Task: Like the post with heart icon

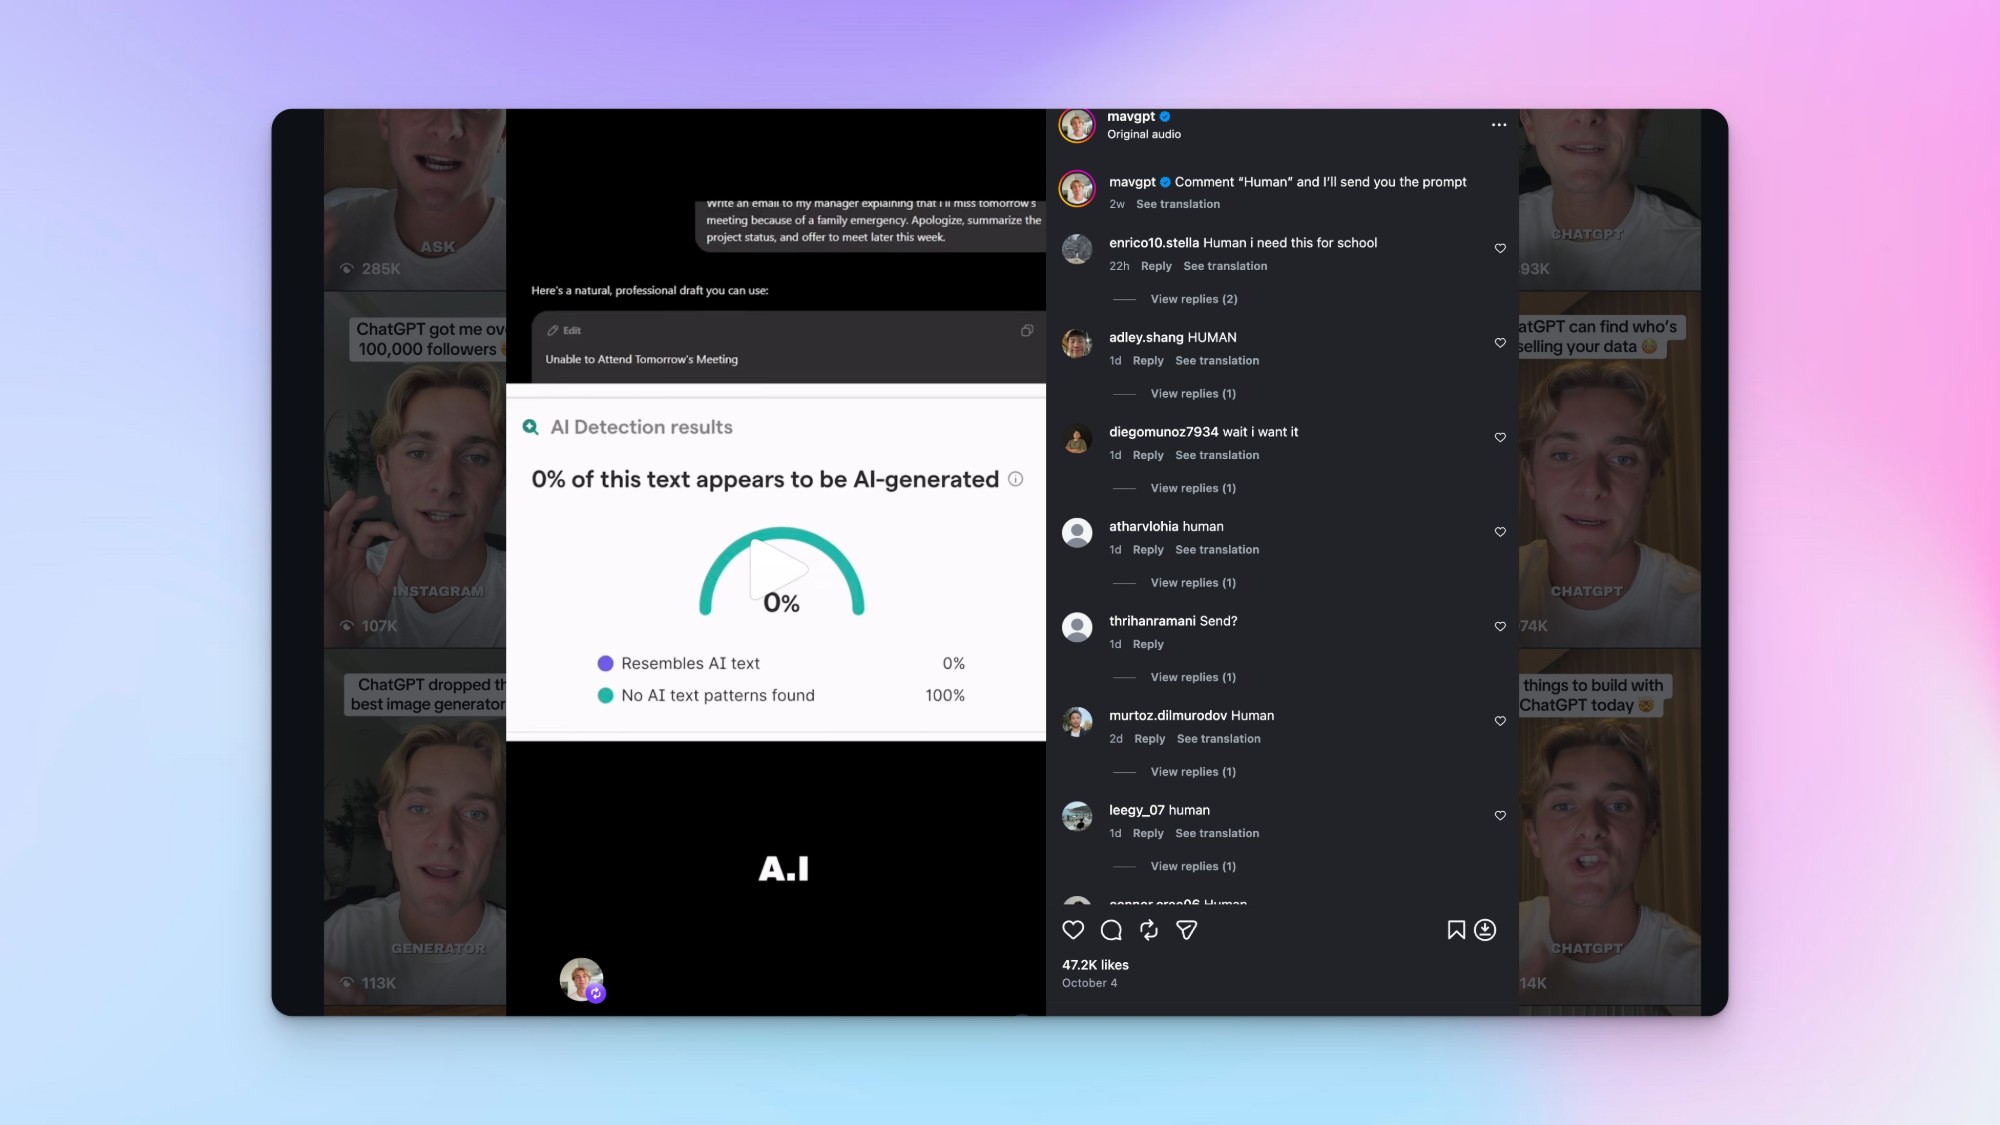Action: tap(1073, 930)
